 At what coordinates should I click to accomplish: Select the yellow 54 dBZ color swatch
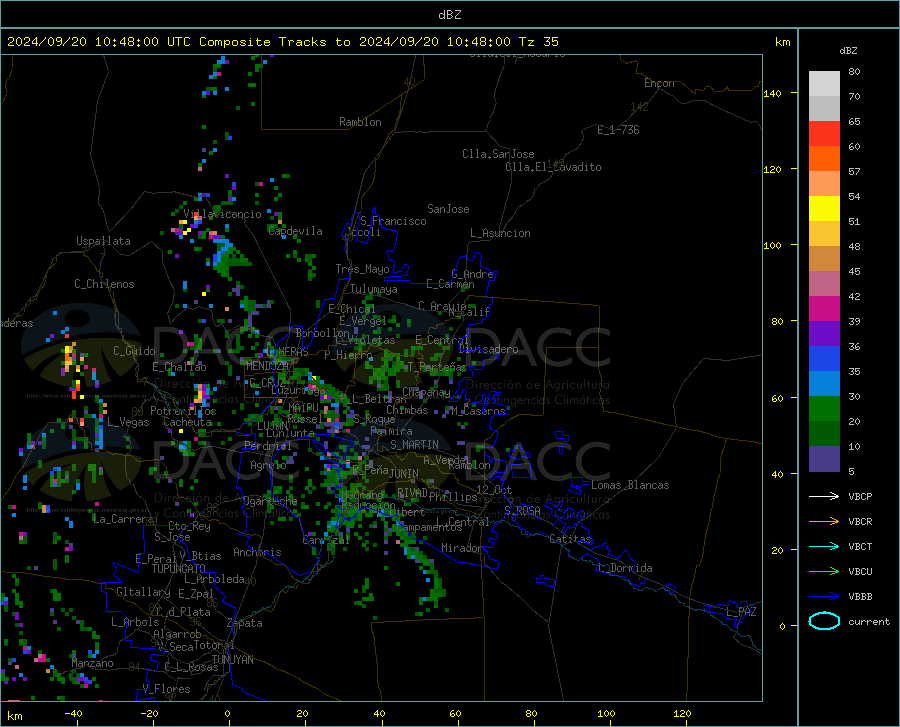pos(824,209)
